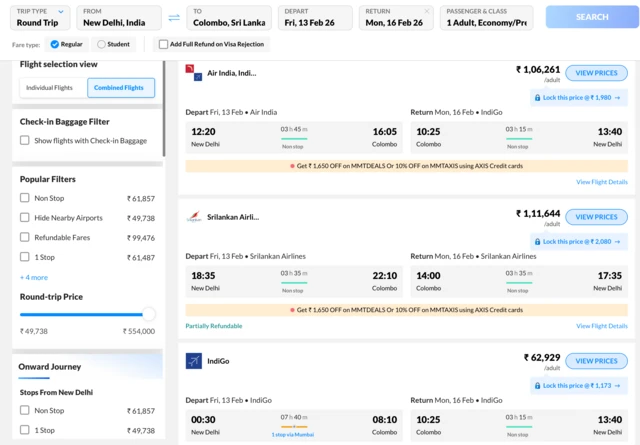This screenshot has width=640, height=445.
Task: Click the Srilankan Airlines logo
Action: tap(194, 217)
